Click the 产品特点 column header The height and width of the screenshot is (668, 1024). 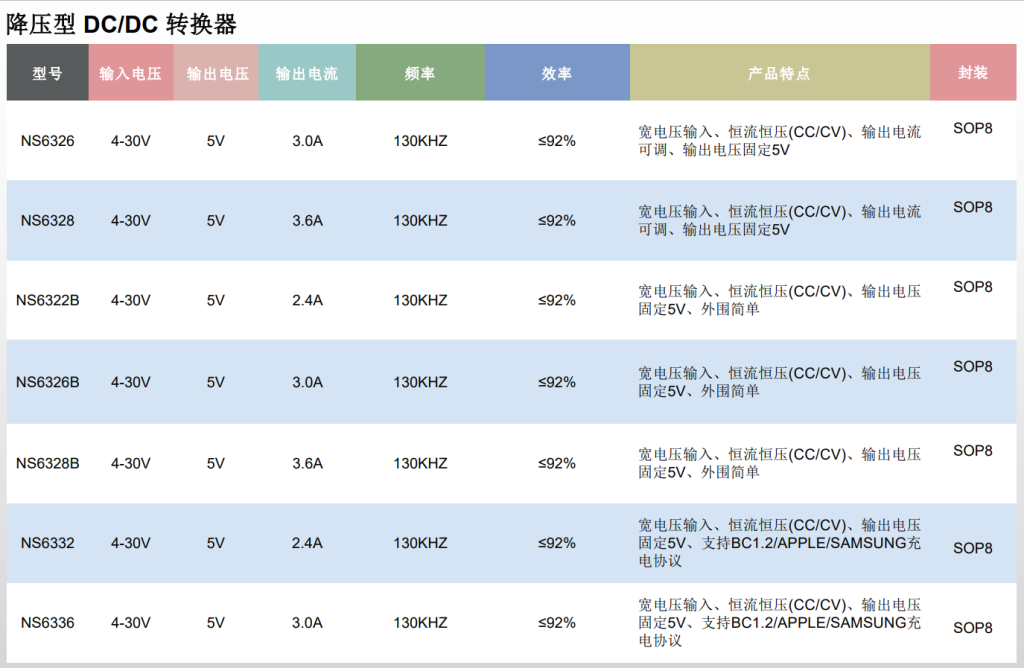(780, 72)
